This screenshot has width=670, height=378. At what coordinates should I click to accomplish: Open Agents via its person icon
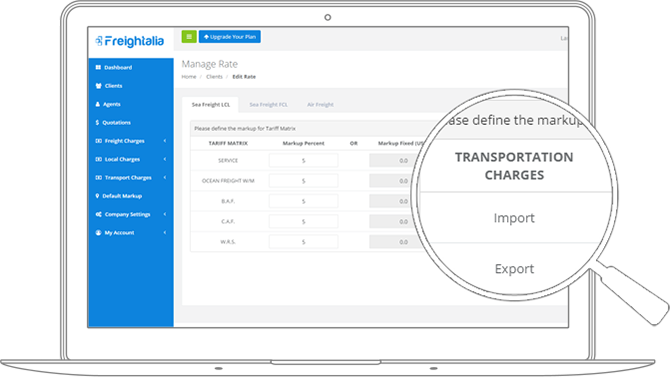click(x=97, y=104)
